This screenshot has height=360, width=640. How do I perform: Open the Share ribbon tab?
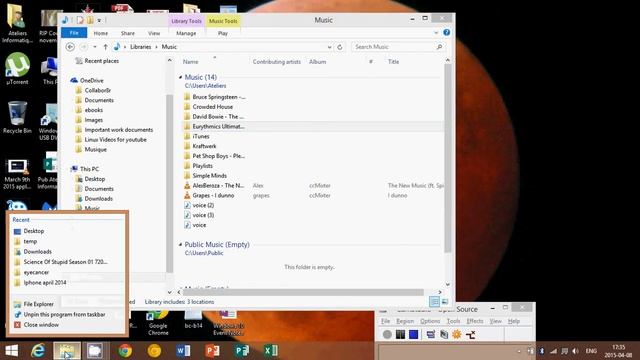128,33
